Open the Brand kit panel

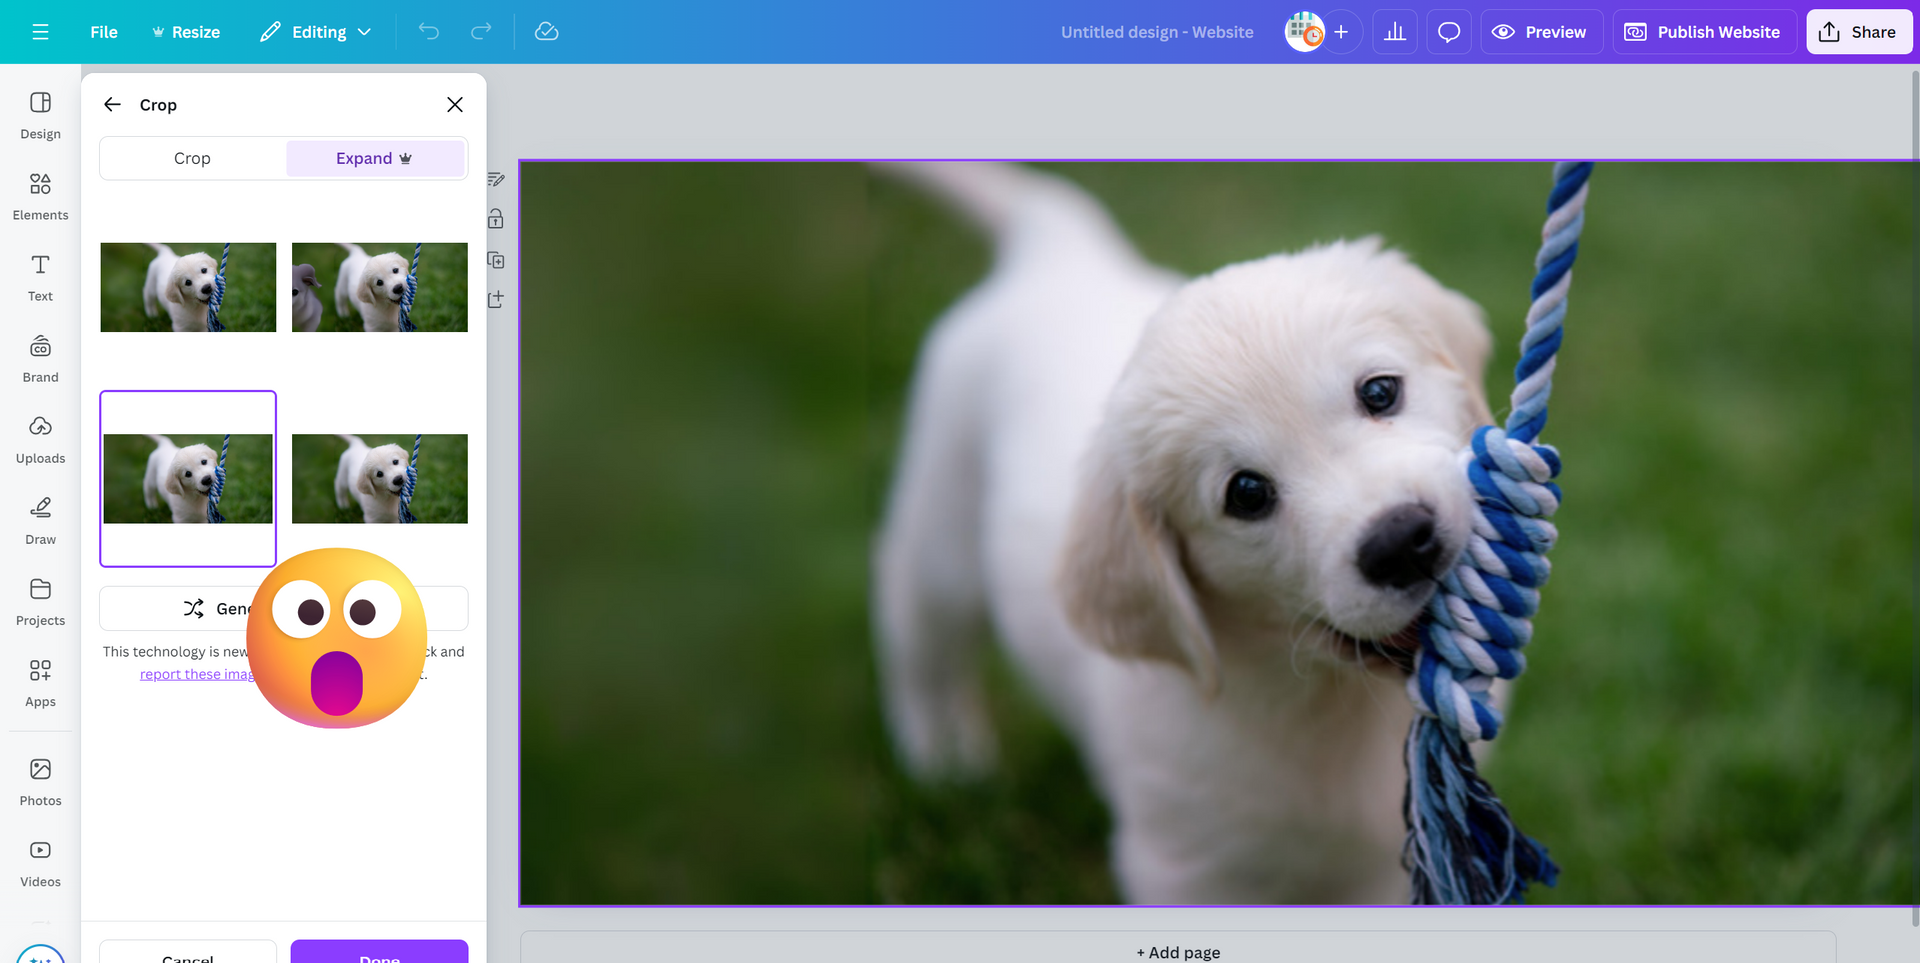tap(40, 358)
